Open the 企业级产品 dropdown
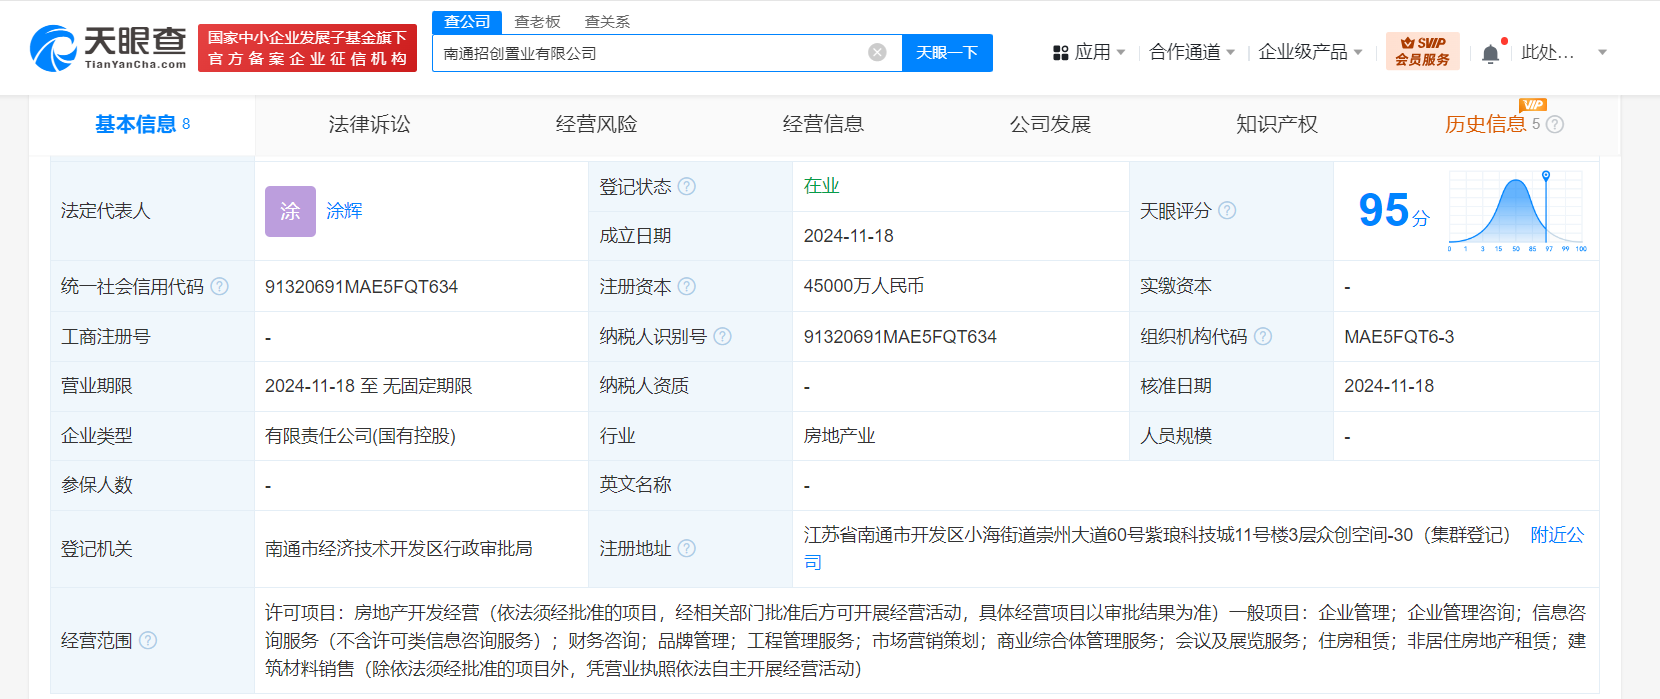This screenshot has height=699, width=1660. tap(1309, 52)
